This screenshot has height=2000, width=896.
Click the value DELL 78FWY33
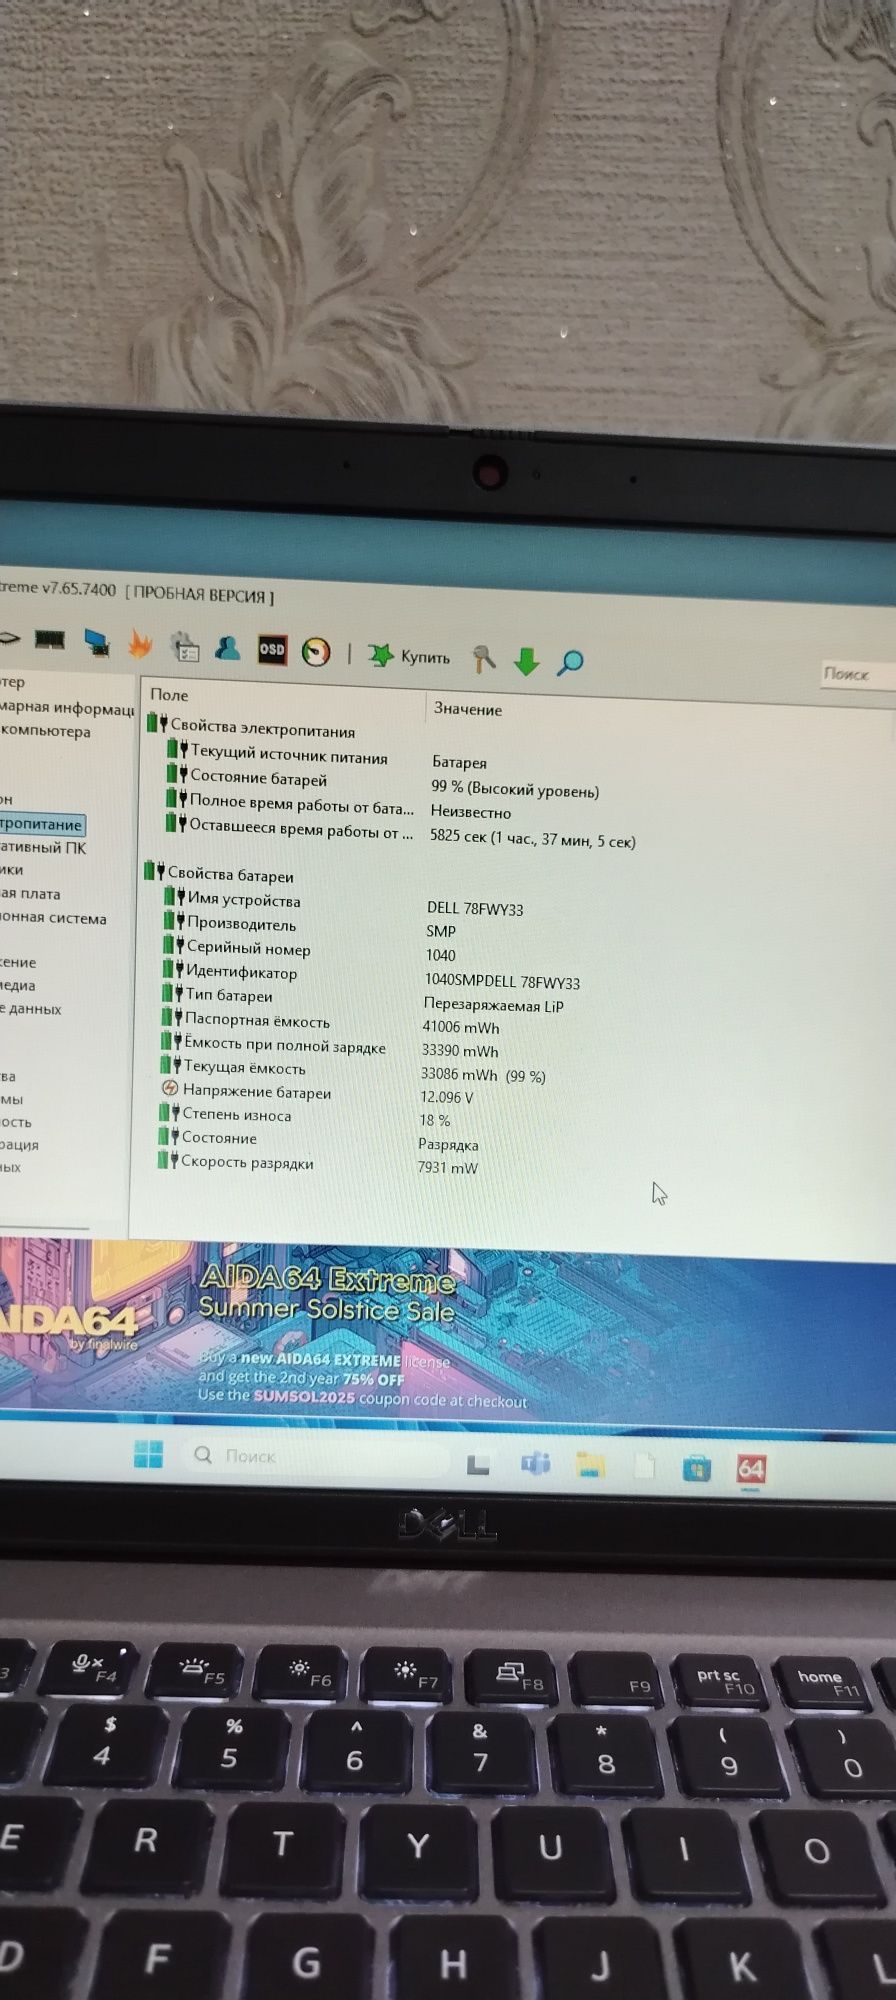[x=475, y=909]
